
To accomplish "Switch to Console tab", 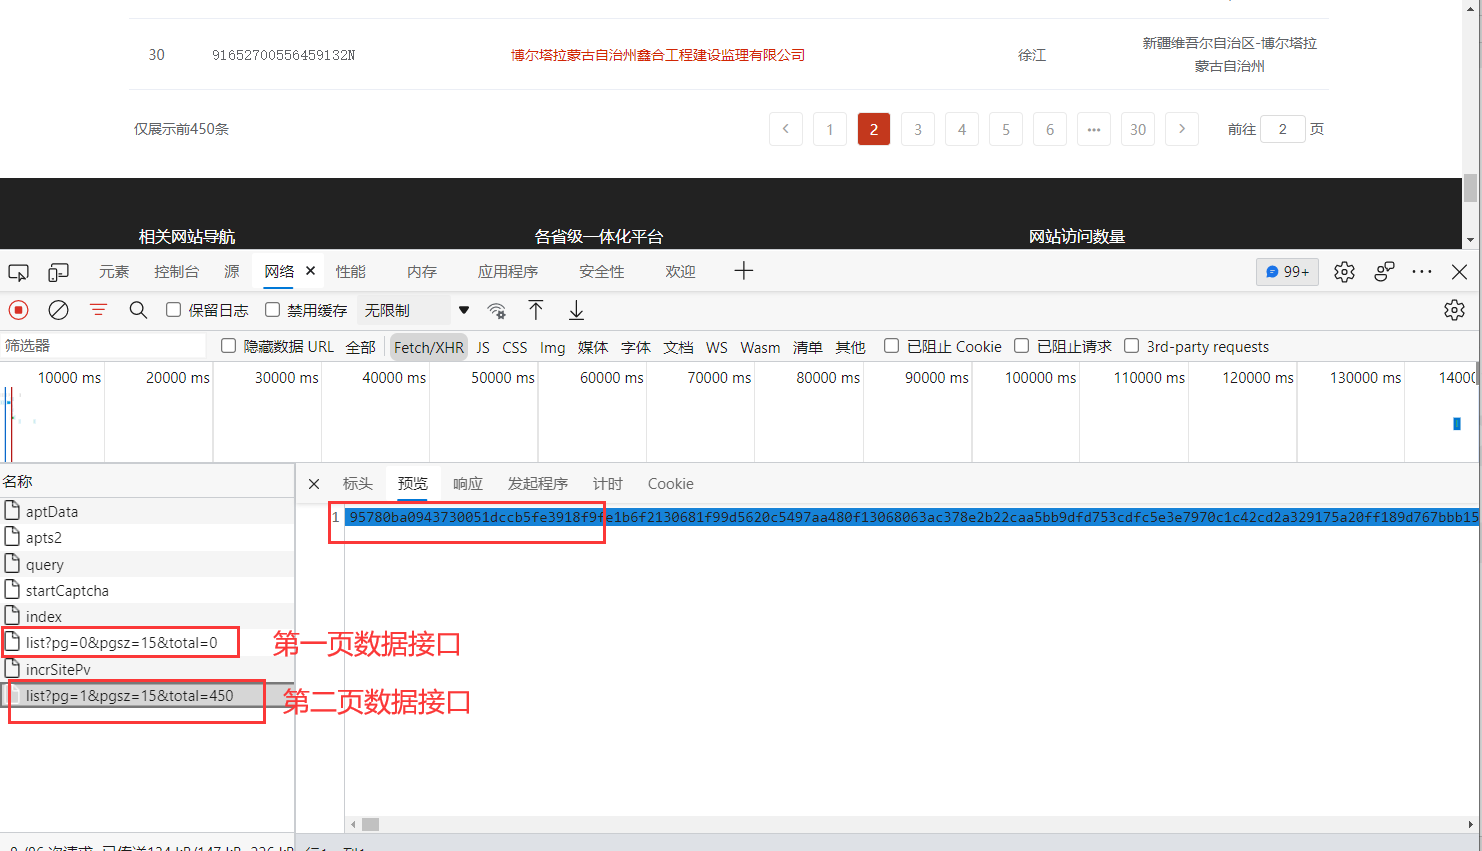I will [x=176, y=272].
